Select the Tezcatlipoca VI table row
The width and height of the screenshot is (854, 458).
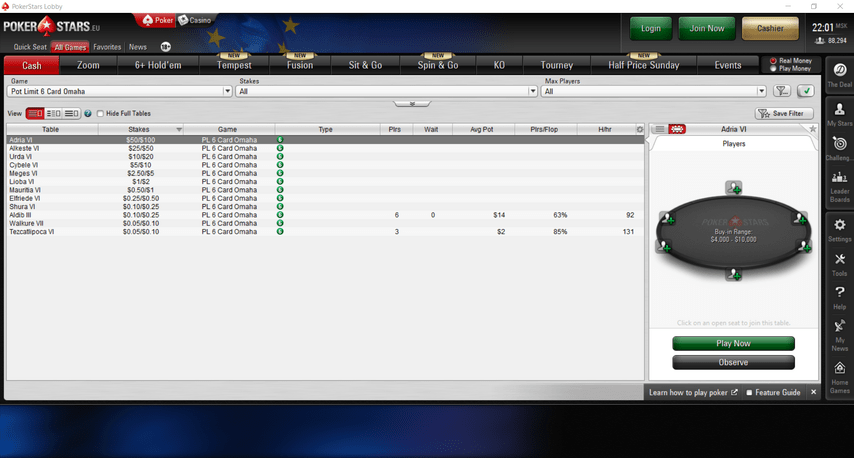coord(325,231)
